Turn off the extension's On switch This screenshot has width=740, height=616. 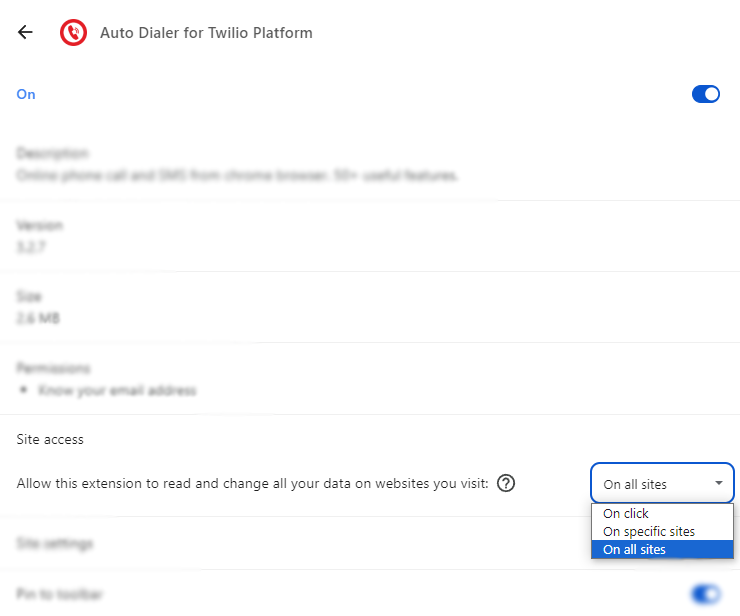(x=705, y=94)
